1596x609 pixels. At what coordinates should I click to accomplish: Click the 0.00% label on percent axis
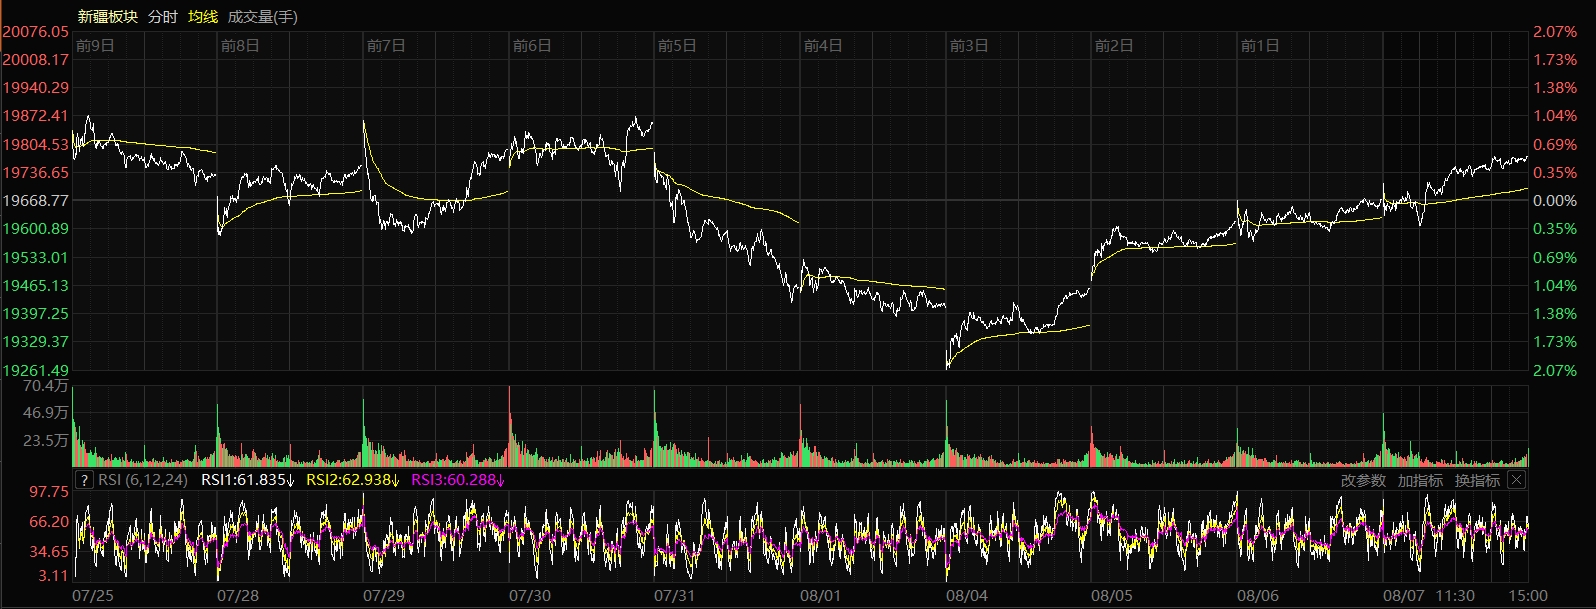point(1555,201)
